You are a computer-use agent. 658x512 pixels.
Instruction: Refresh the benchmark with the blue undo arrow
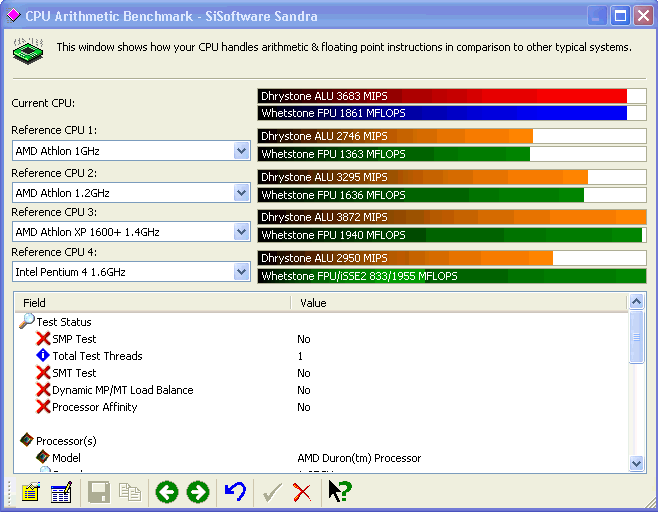pos(235,491)
